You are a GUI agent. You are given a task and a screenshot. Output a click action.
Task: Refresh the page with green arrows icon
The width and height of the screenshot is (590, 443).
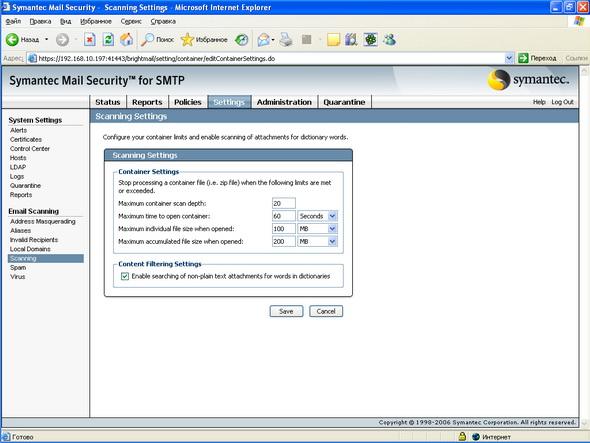[108, 40]
